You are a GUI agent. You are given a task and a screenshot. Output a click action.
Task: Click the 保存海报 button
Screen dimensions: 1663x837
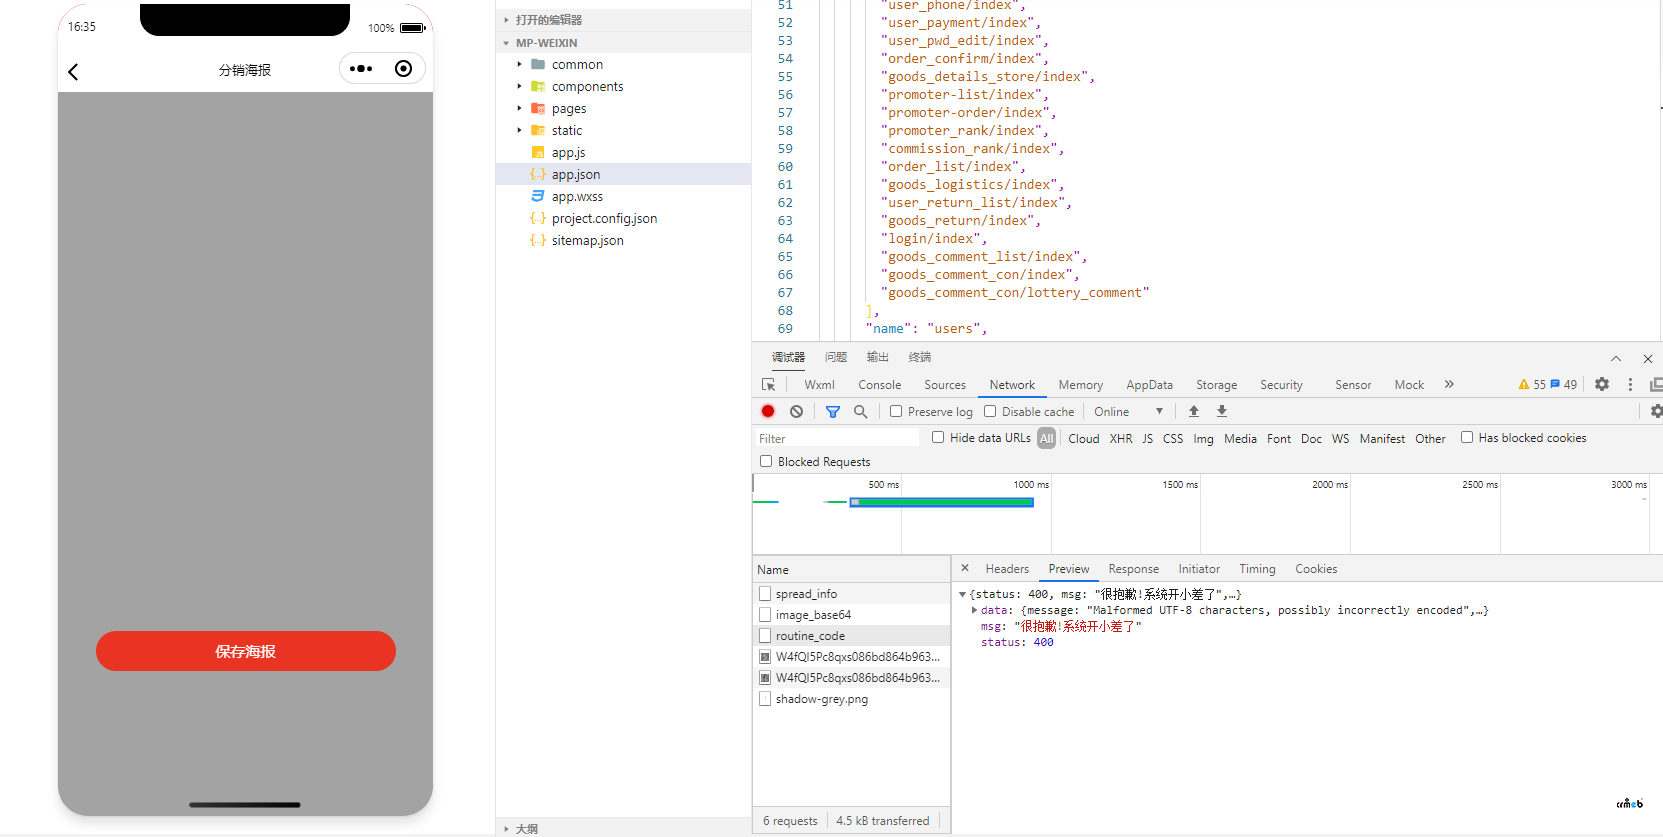246,651
